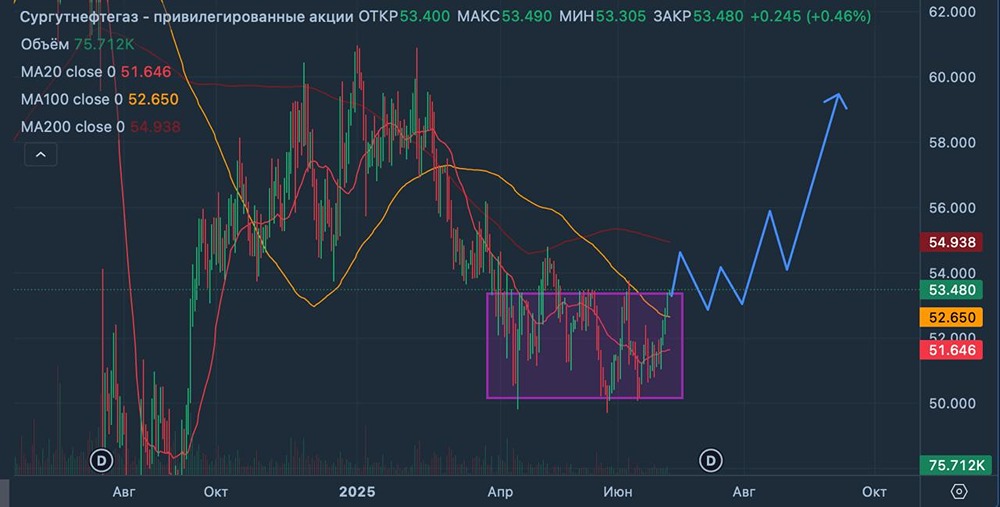Click the Июн label on the time axis
Viewport: 1000px width, 507px height.
(618, 492)
